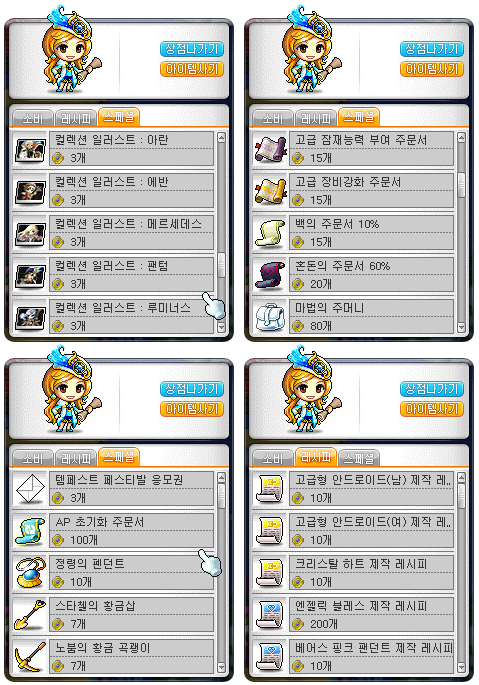Click scroll-down arrow in top-left item list

221,327
